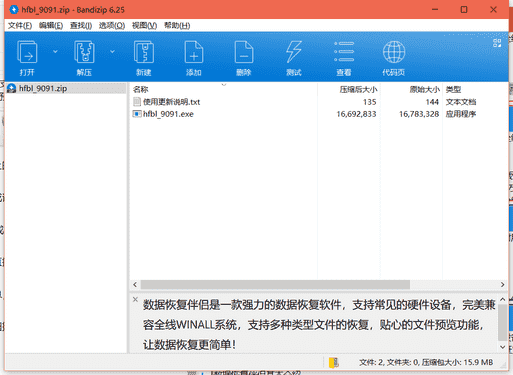
Task: Open the File (文件) menu
Action: pos(20,26)
